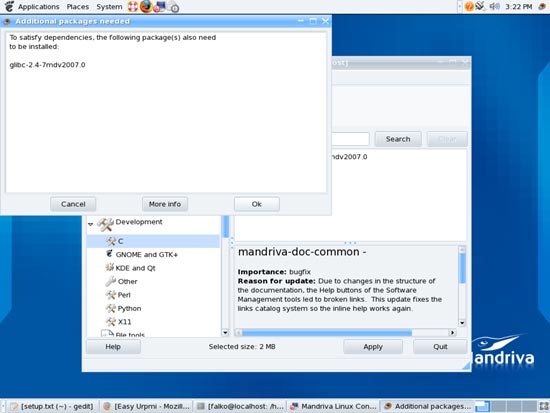This screenshot has width=550, height=413.
Task: Click the tools icon beside X11
Action: 110,321
